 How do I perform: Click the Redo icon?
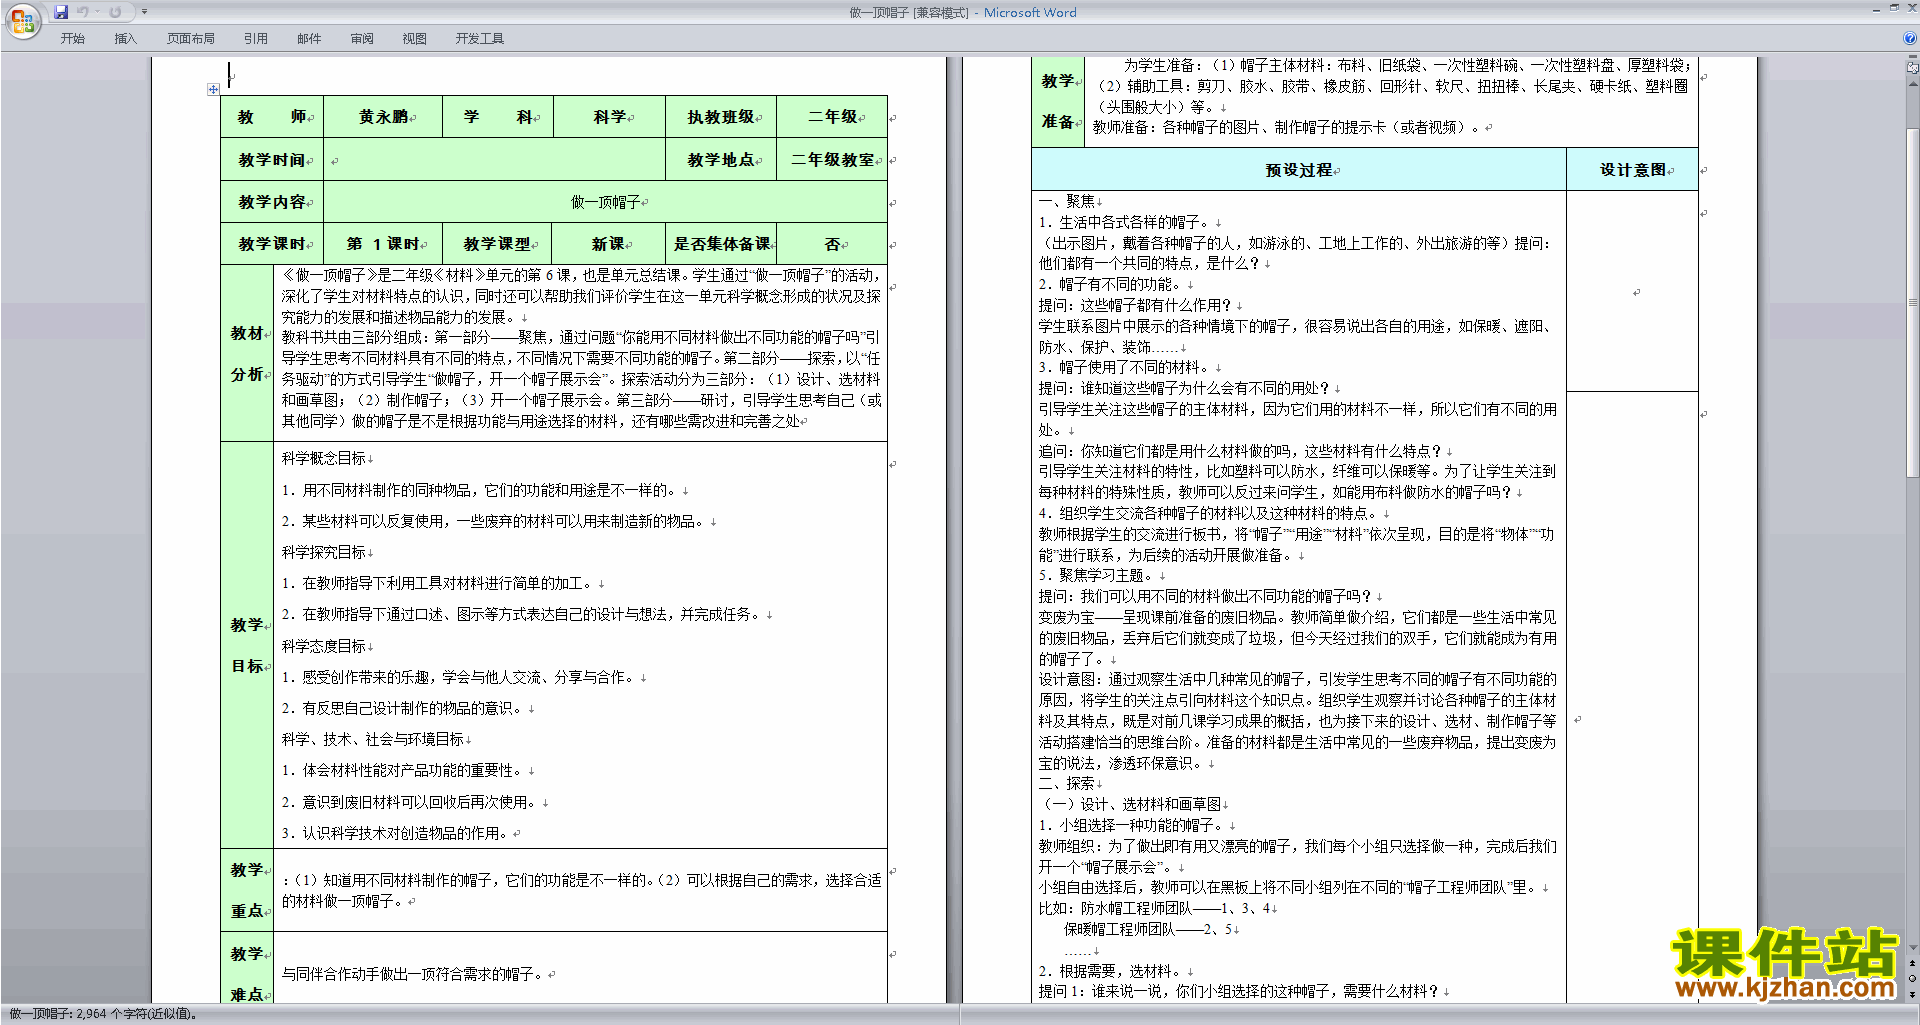pyautogui.click(x=115, y=12)
